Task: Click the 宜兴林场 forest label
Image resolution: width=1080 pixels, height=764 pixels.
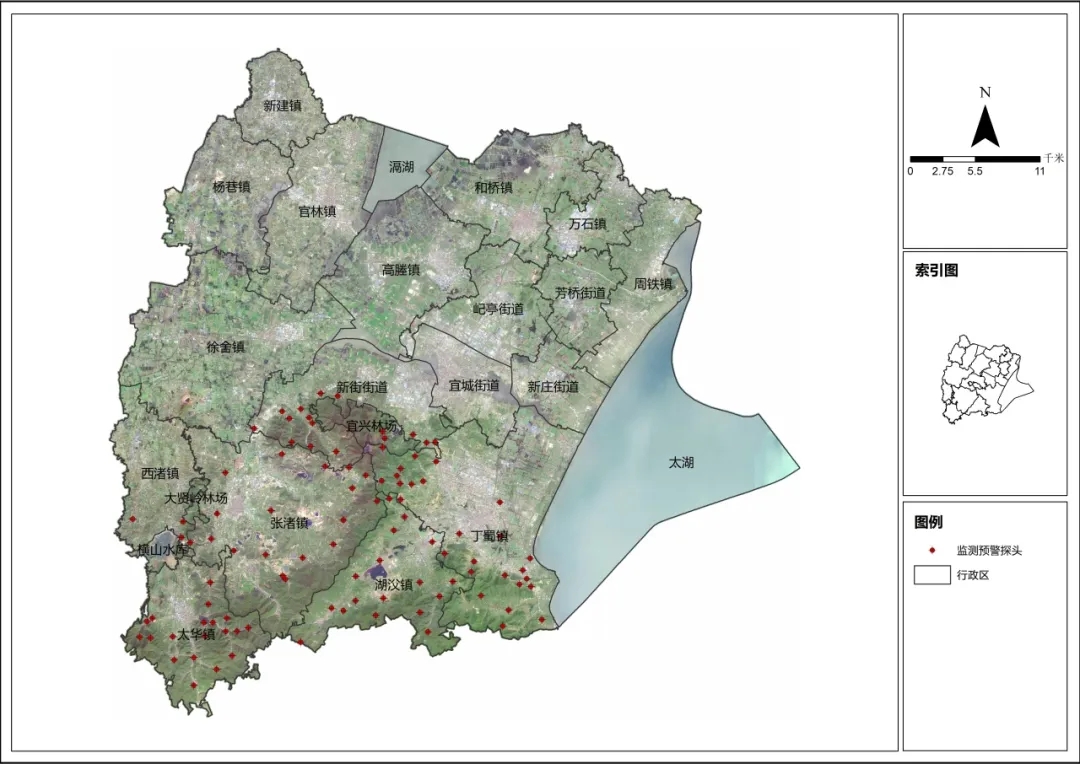Action: click(x=371, y=426)
